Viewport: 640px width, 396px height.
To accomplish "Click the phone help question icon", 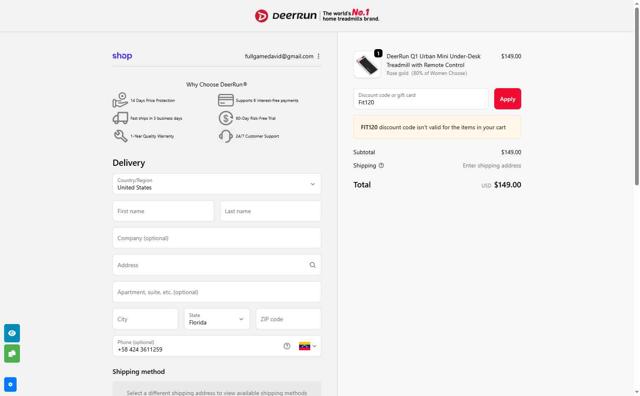I will (x=287, y=346).
